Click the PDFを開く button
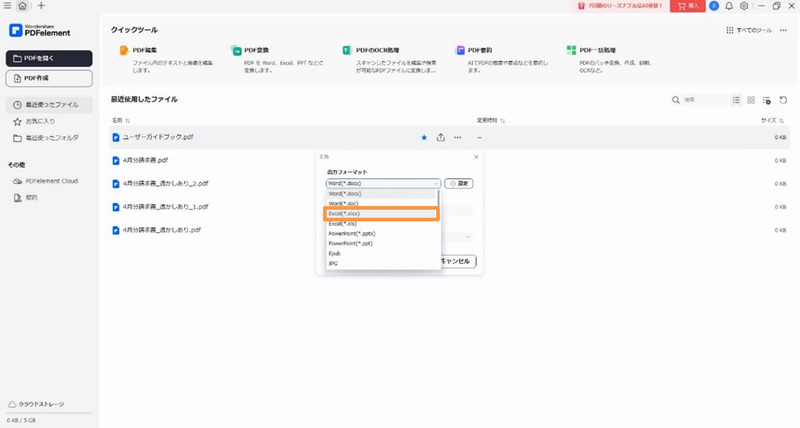 click(49, 58)
